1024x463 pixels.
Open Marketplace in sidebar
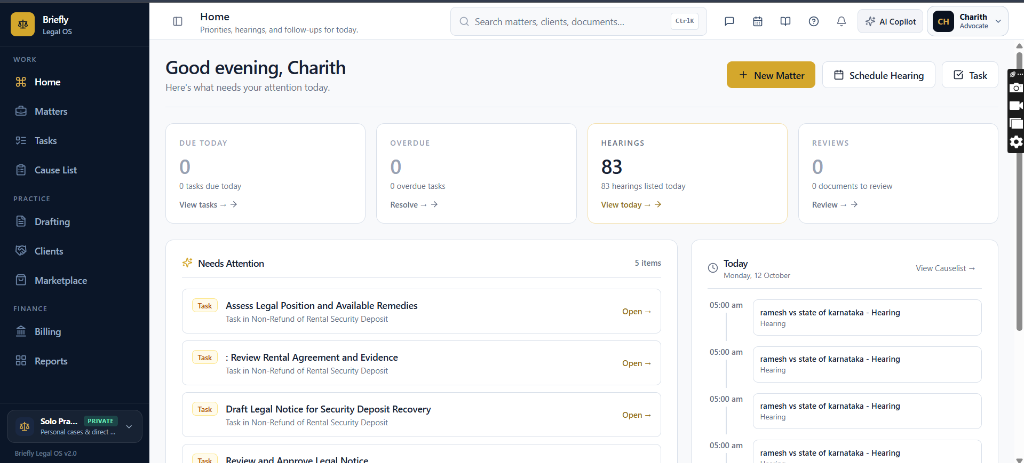(x=74, y=280)
